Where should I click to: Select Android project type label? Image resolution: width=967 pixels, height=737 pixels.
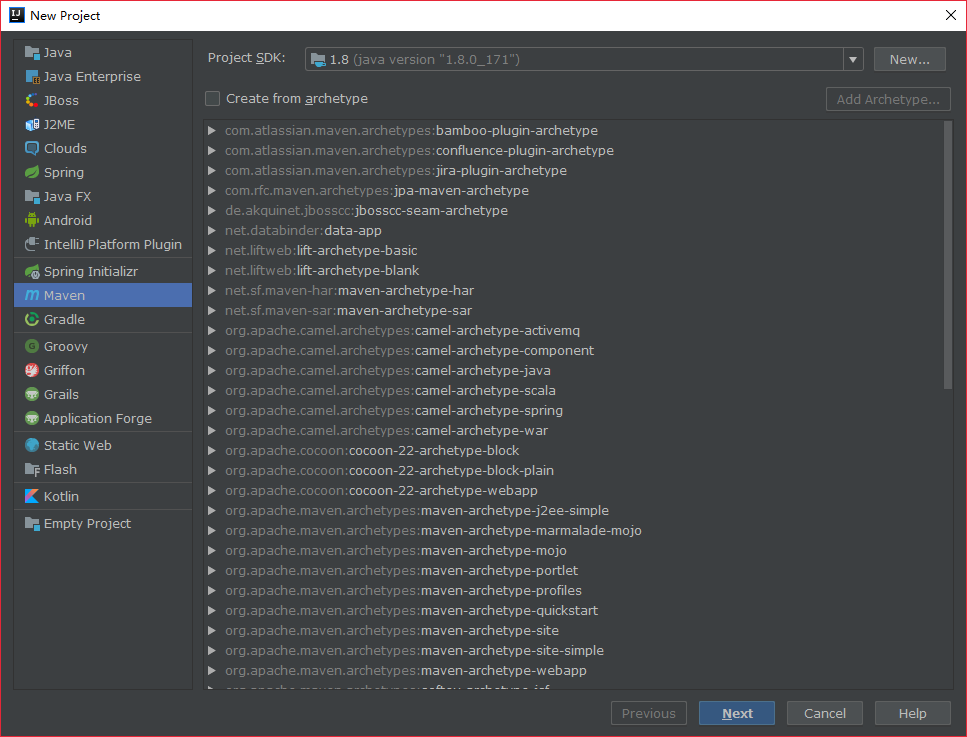click(x=68, y=220)
